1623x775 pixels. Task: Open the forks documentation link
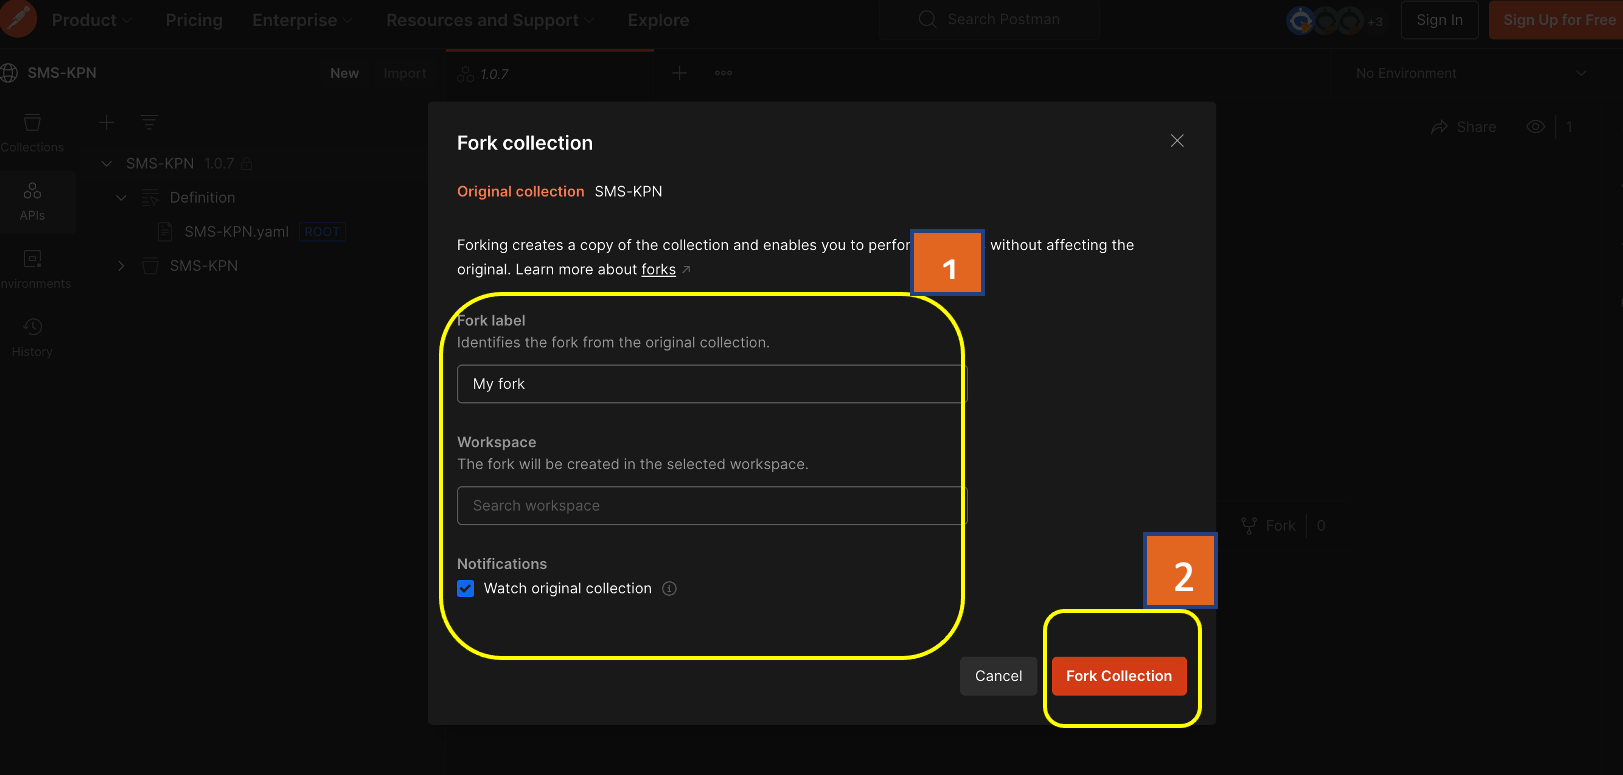pos(658,269)
